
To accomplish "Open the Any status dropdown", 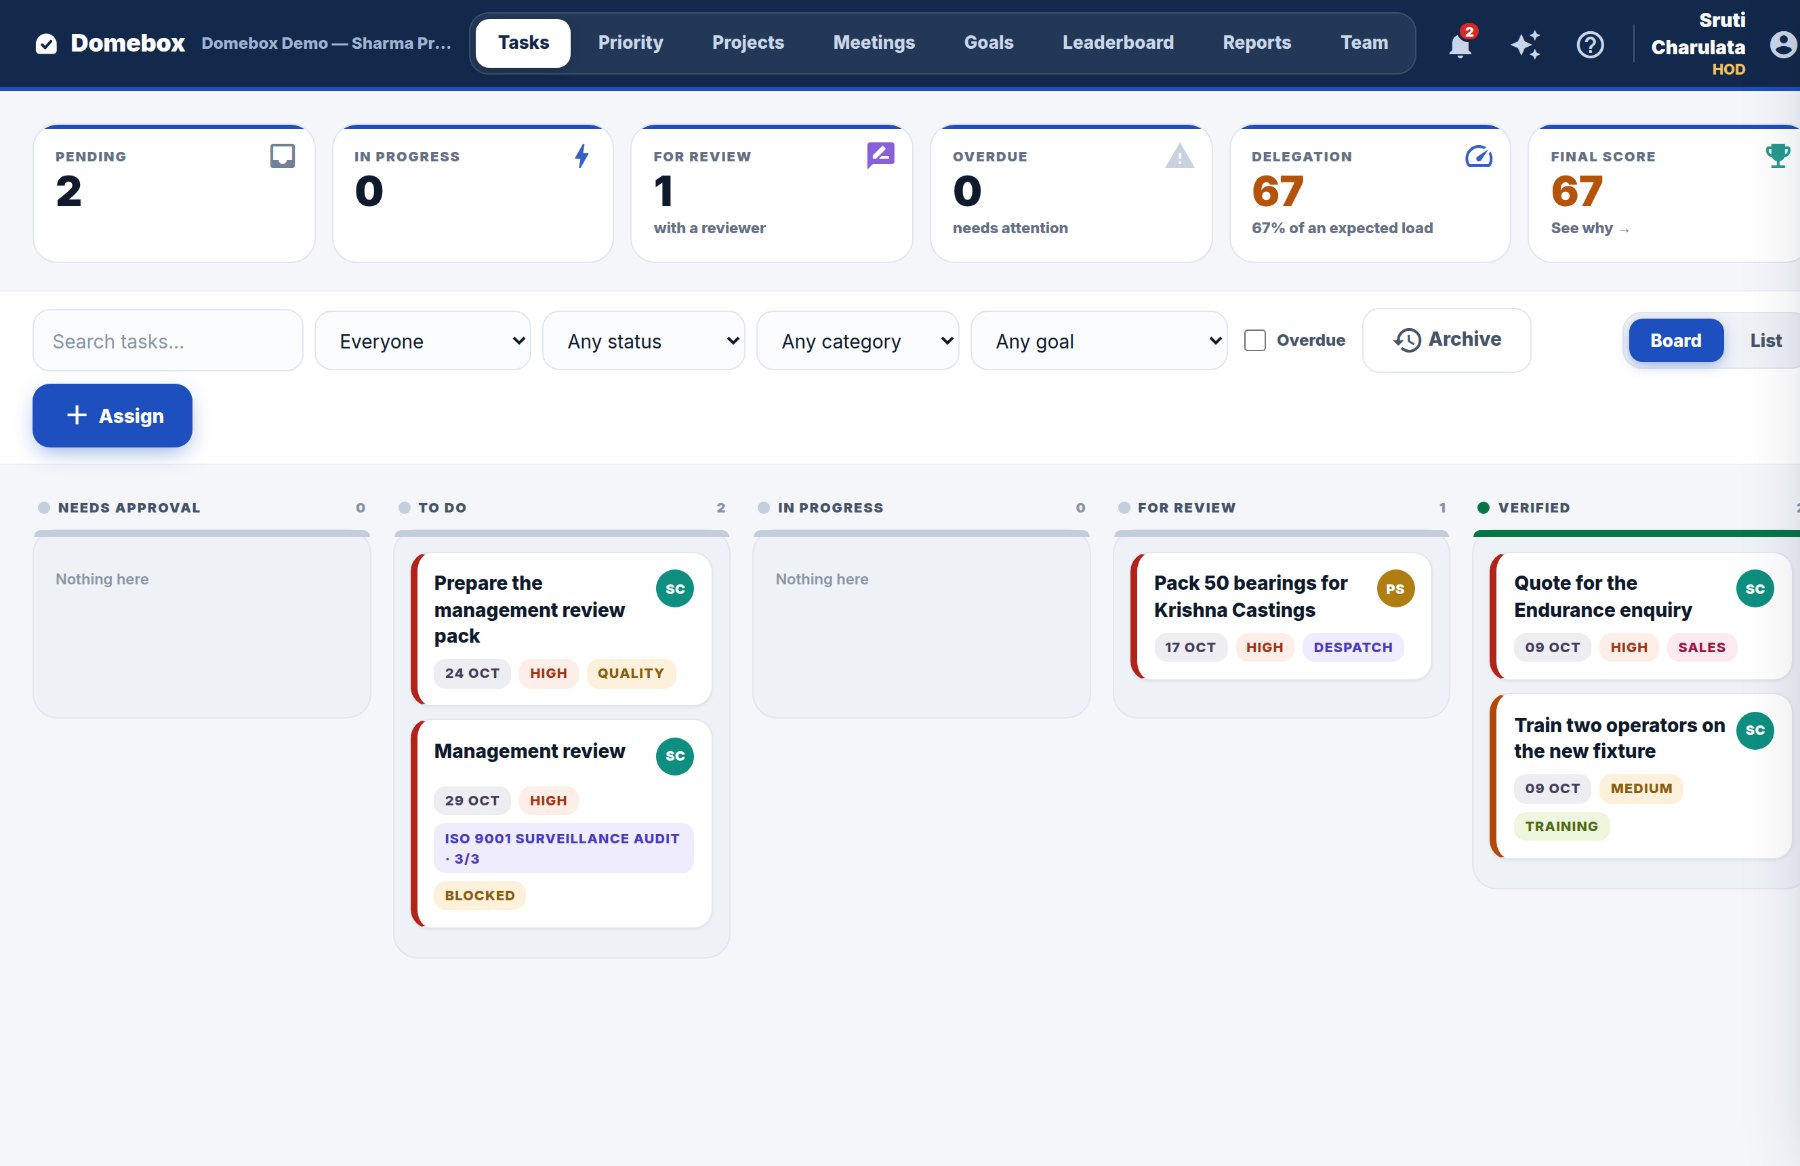I will [643, 341].
